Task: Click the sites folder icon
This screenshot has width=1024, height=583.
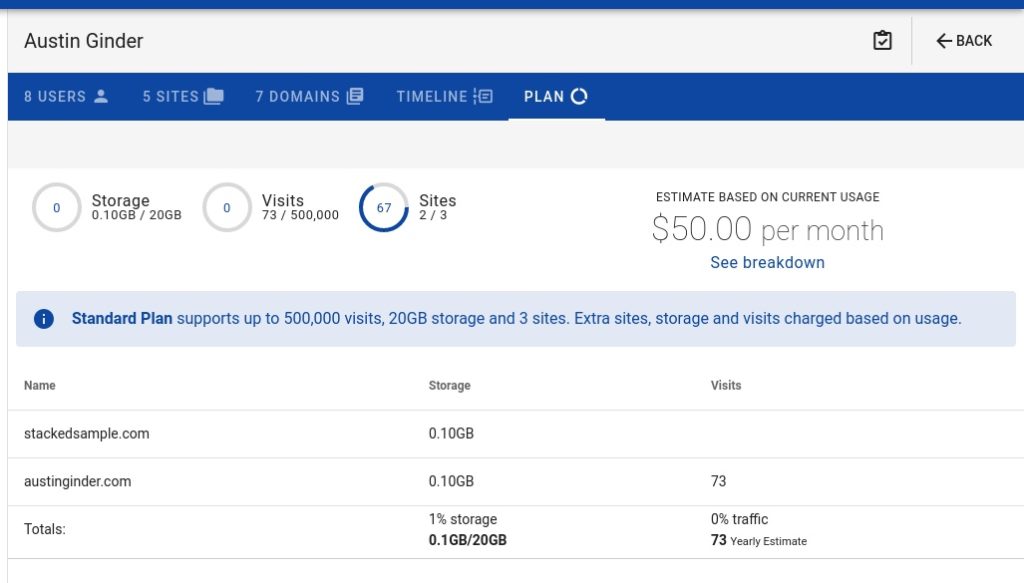Action: click(x=214, y=97)
